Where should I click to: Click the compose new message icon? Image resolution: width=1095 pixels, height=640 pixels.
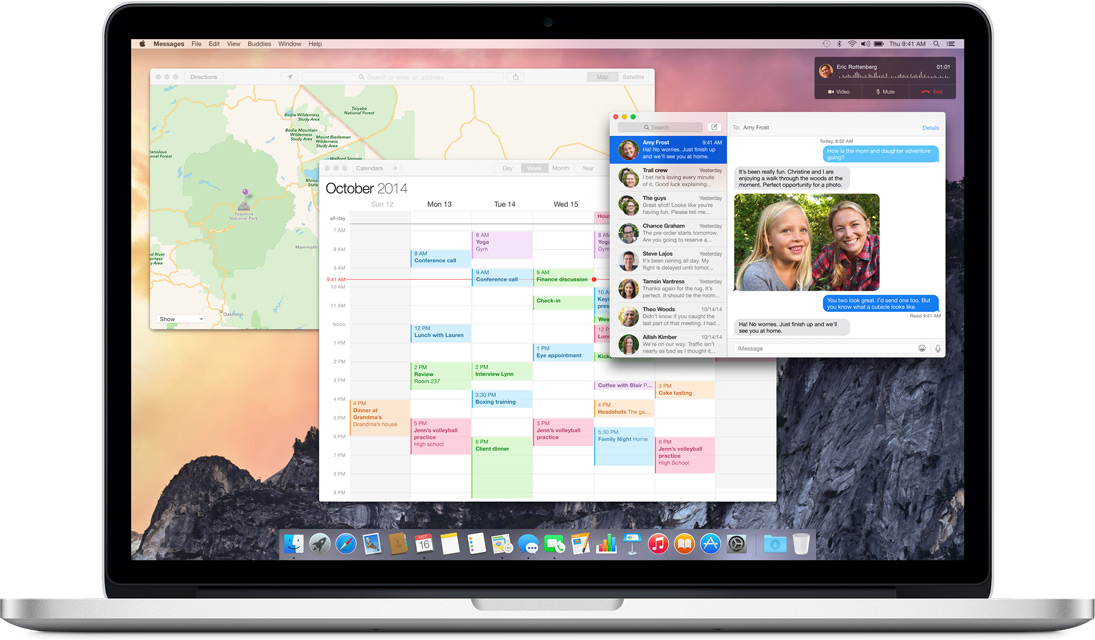tap(714, 127)
